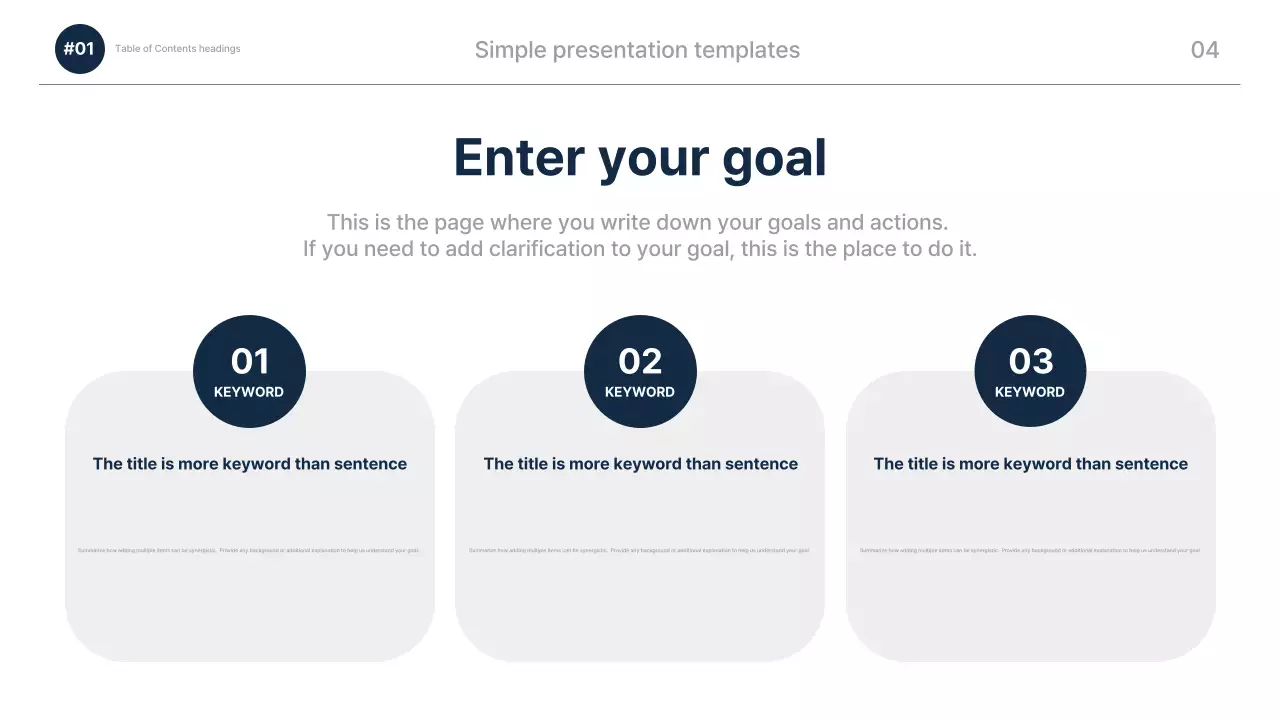Click the Table of Contents headings text
The image size is (1280, 720).
pyautogui.click(x=178, y=49)
